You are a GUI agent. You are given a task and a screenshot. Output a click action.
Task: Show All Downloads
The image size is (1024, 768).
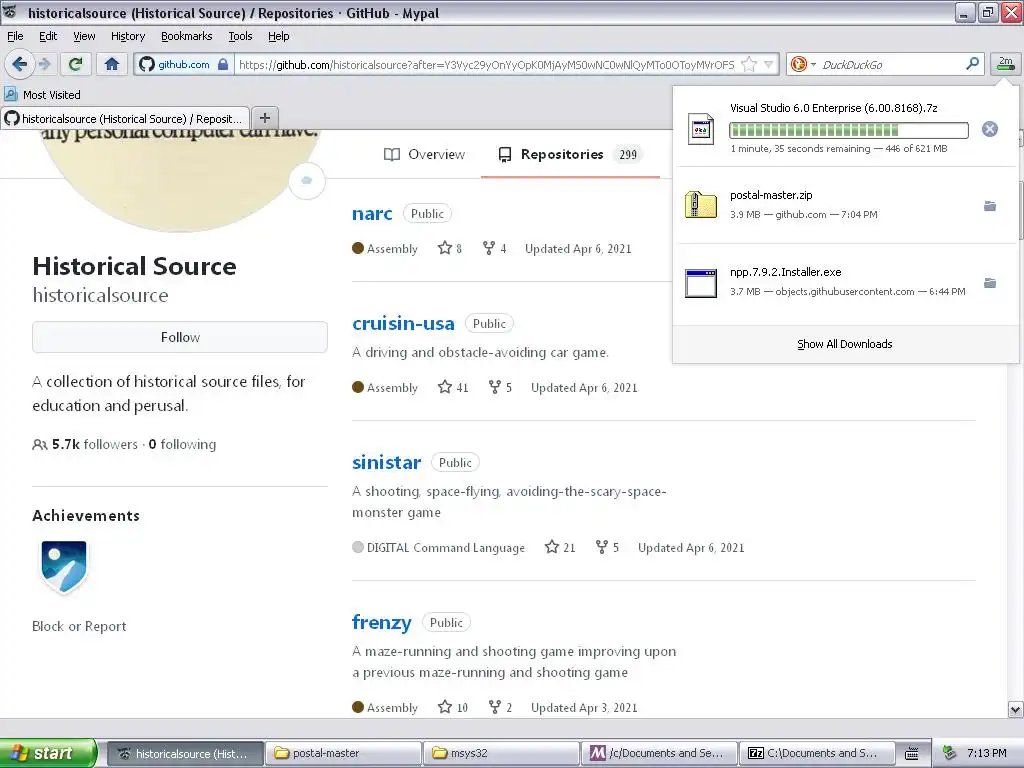(x=844, y=344)
